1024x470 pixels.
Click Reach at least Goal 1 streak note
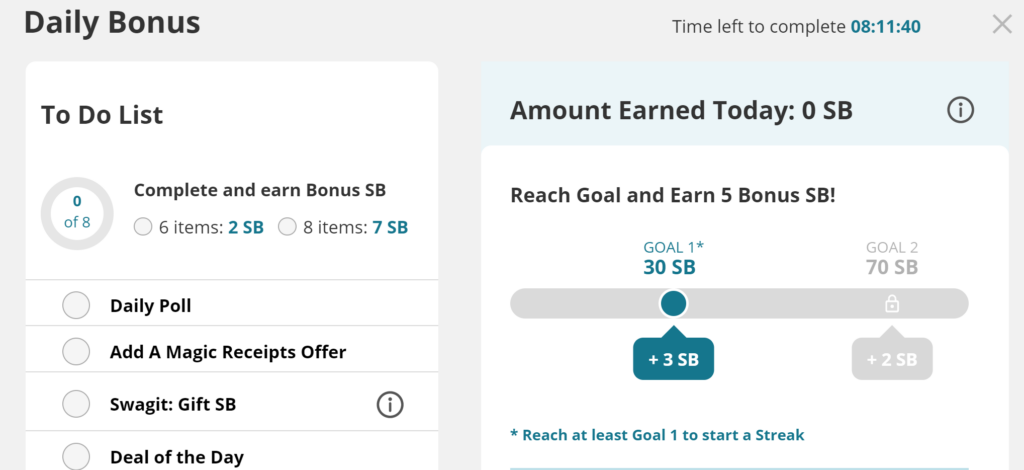(x=657, y=435)
